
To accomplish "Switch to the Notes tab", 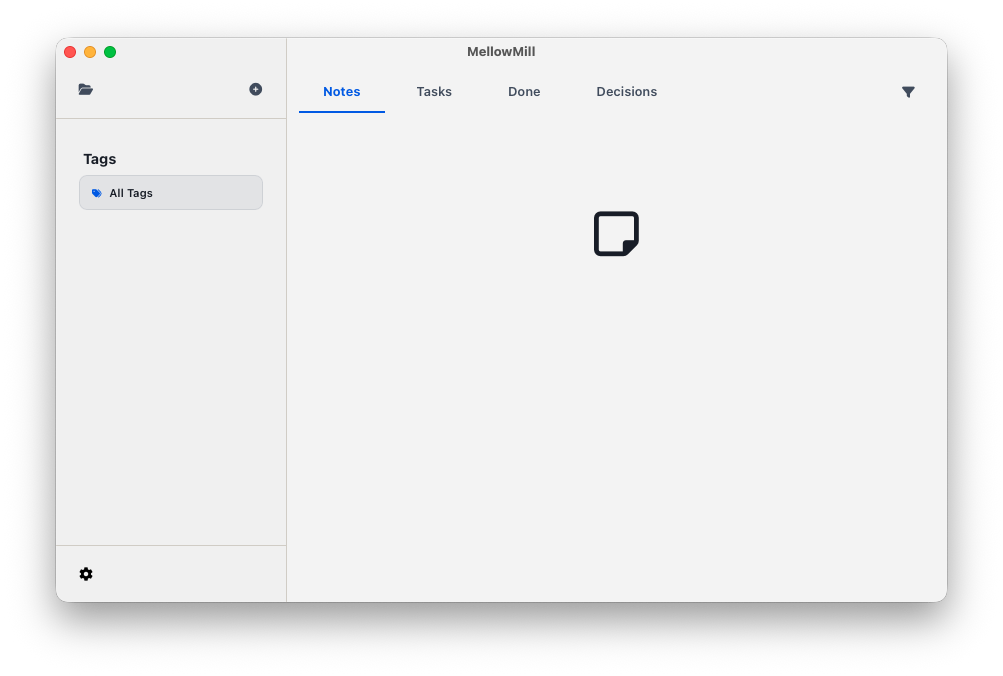I will coord(342,92).
